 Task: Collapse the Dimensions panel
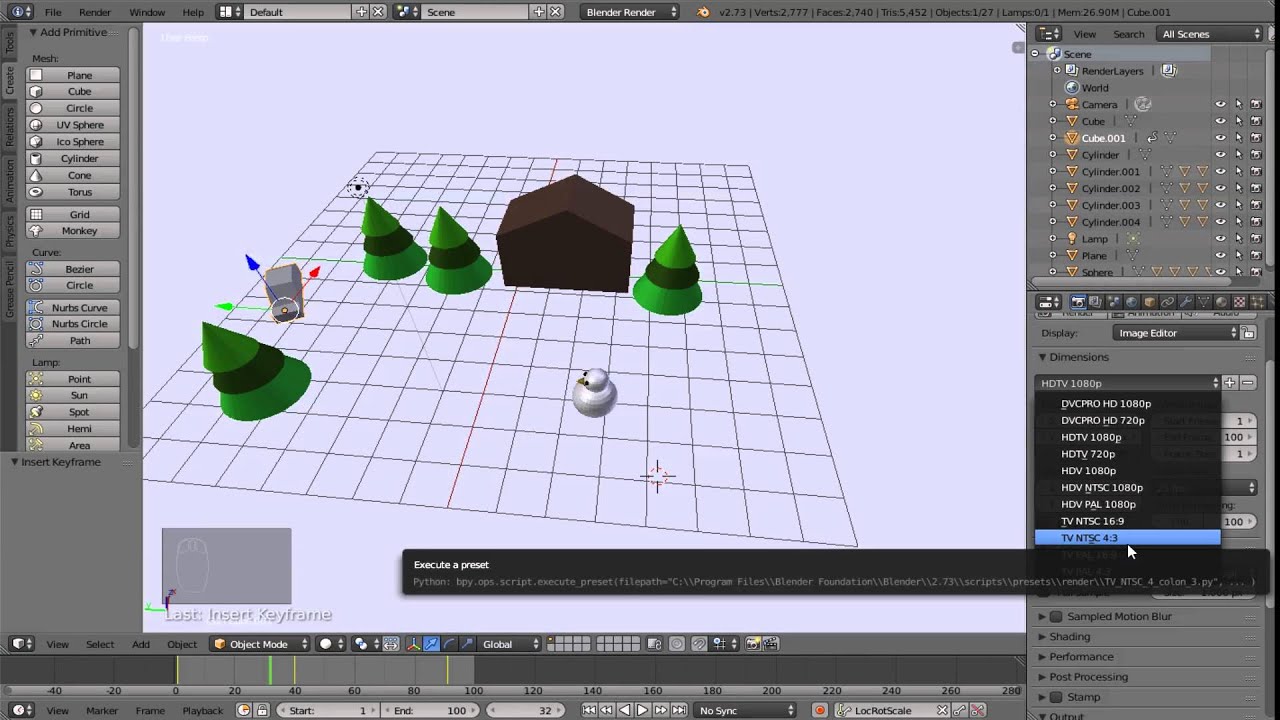coord(1078,357)
